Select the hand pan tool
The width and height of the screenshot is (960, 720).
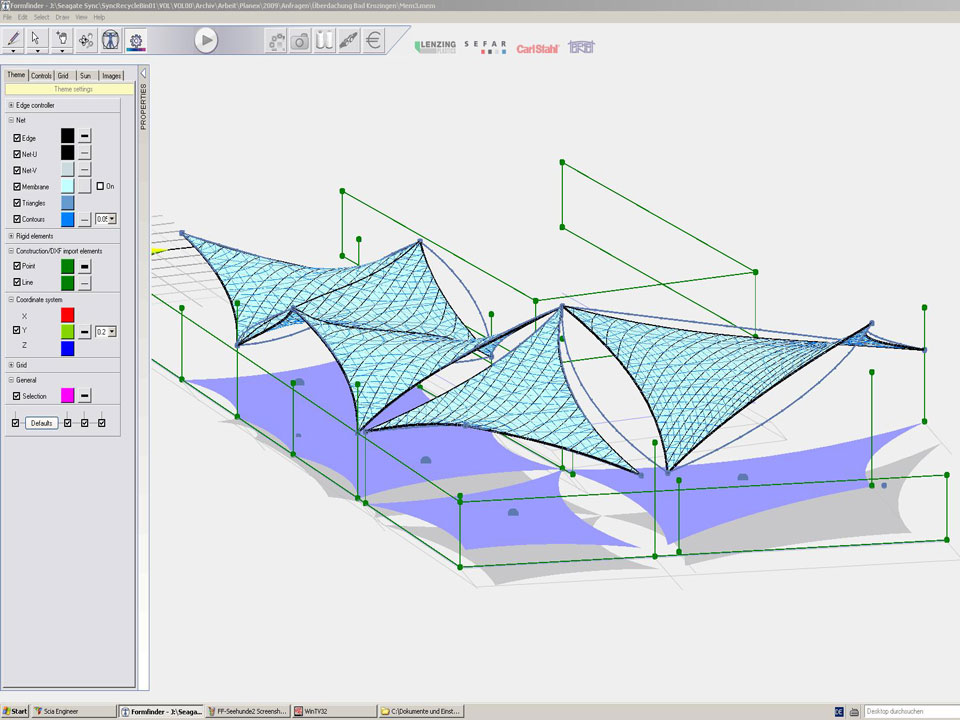62,39
